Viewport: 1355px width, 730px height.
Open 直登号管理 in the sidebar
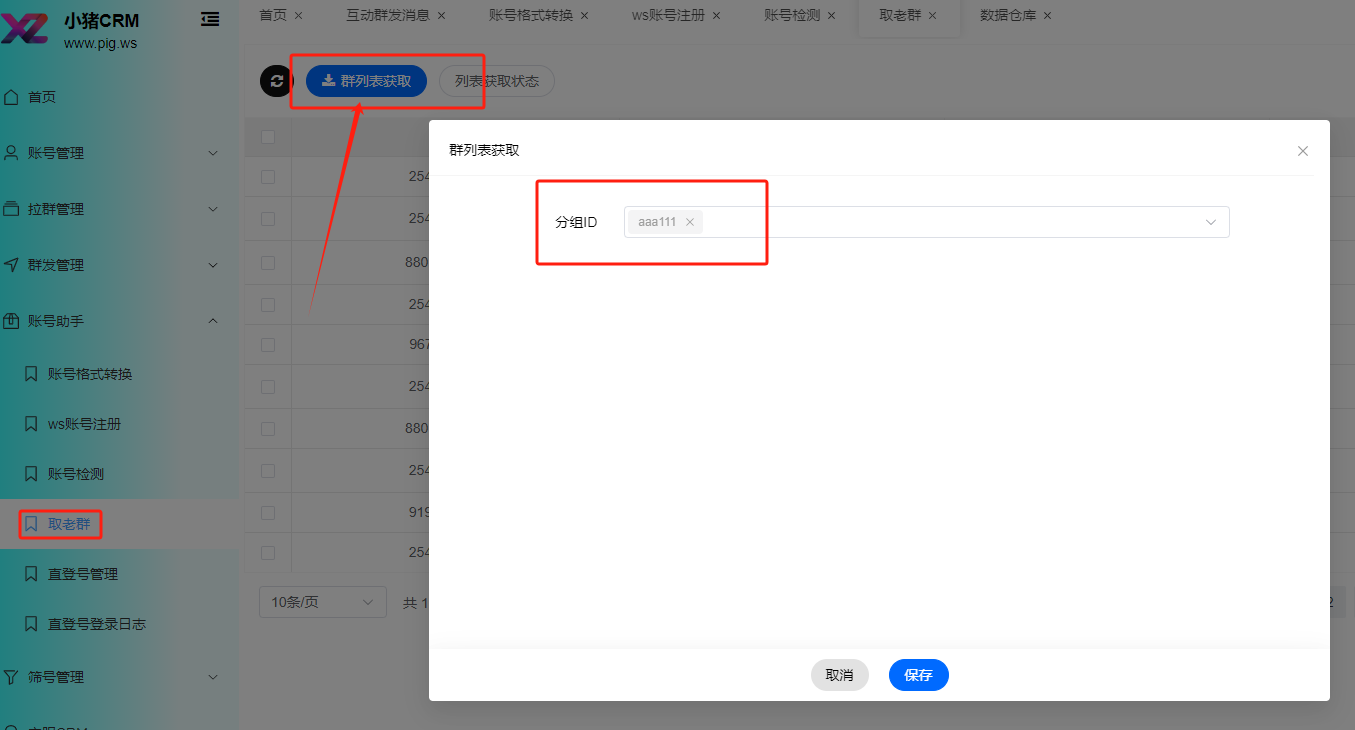(x=83, y=574)
